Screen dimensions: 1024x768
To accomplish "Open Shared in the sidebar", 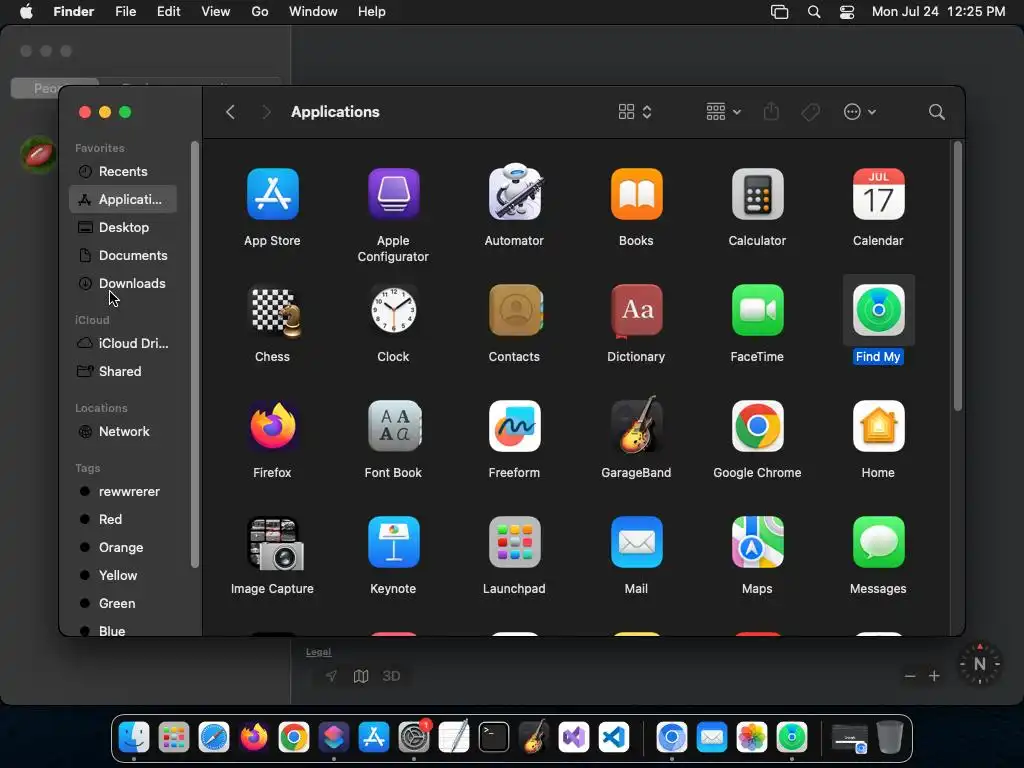I will click(123, 372).
